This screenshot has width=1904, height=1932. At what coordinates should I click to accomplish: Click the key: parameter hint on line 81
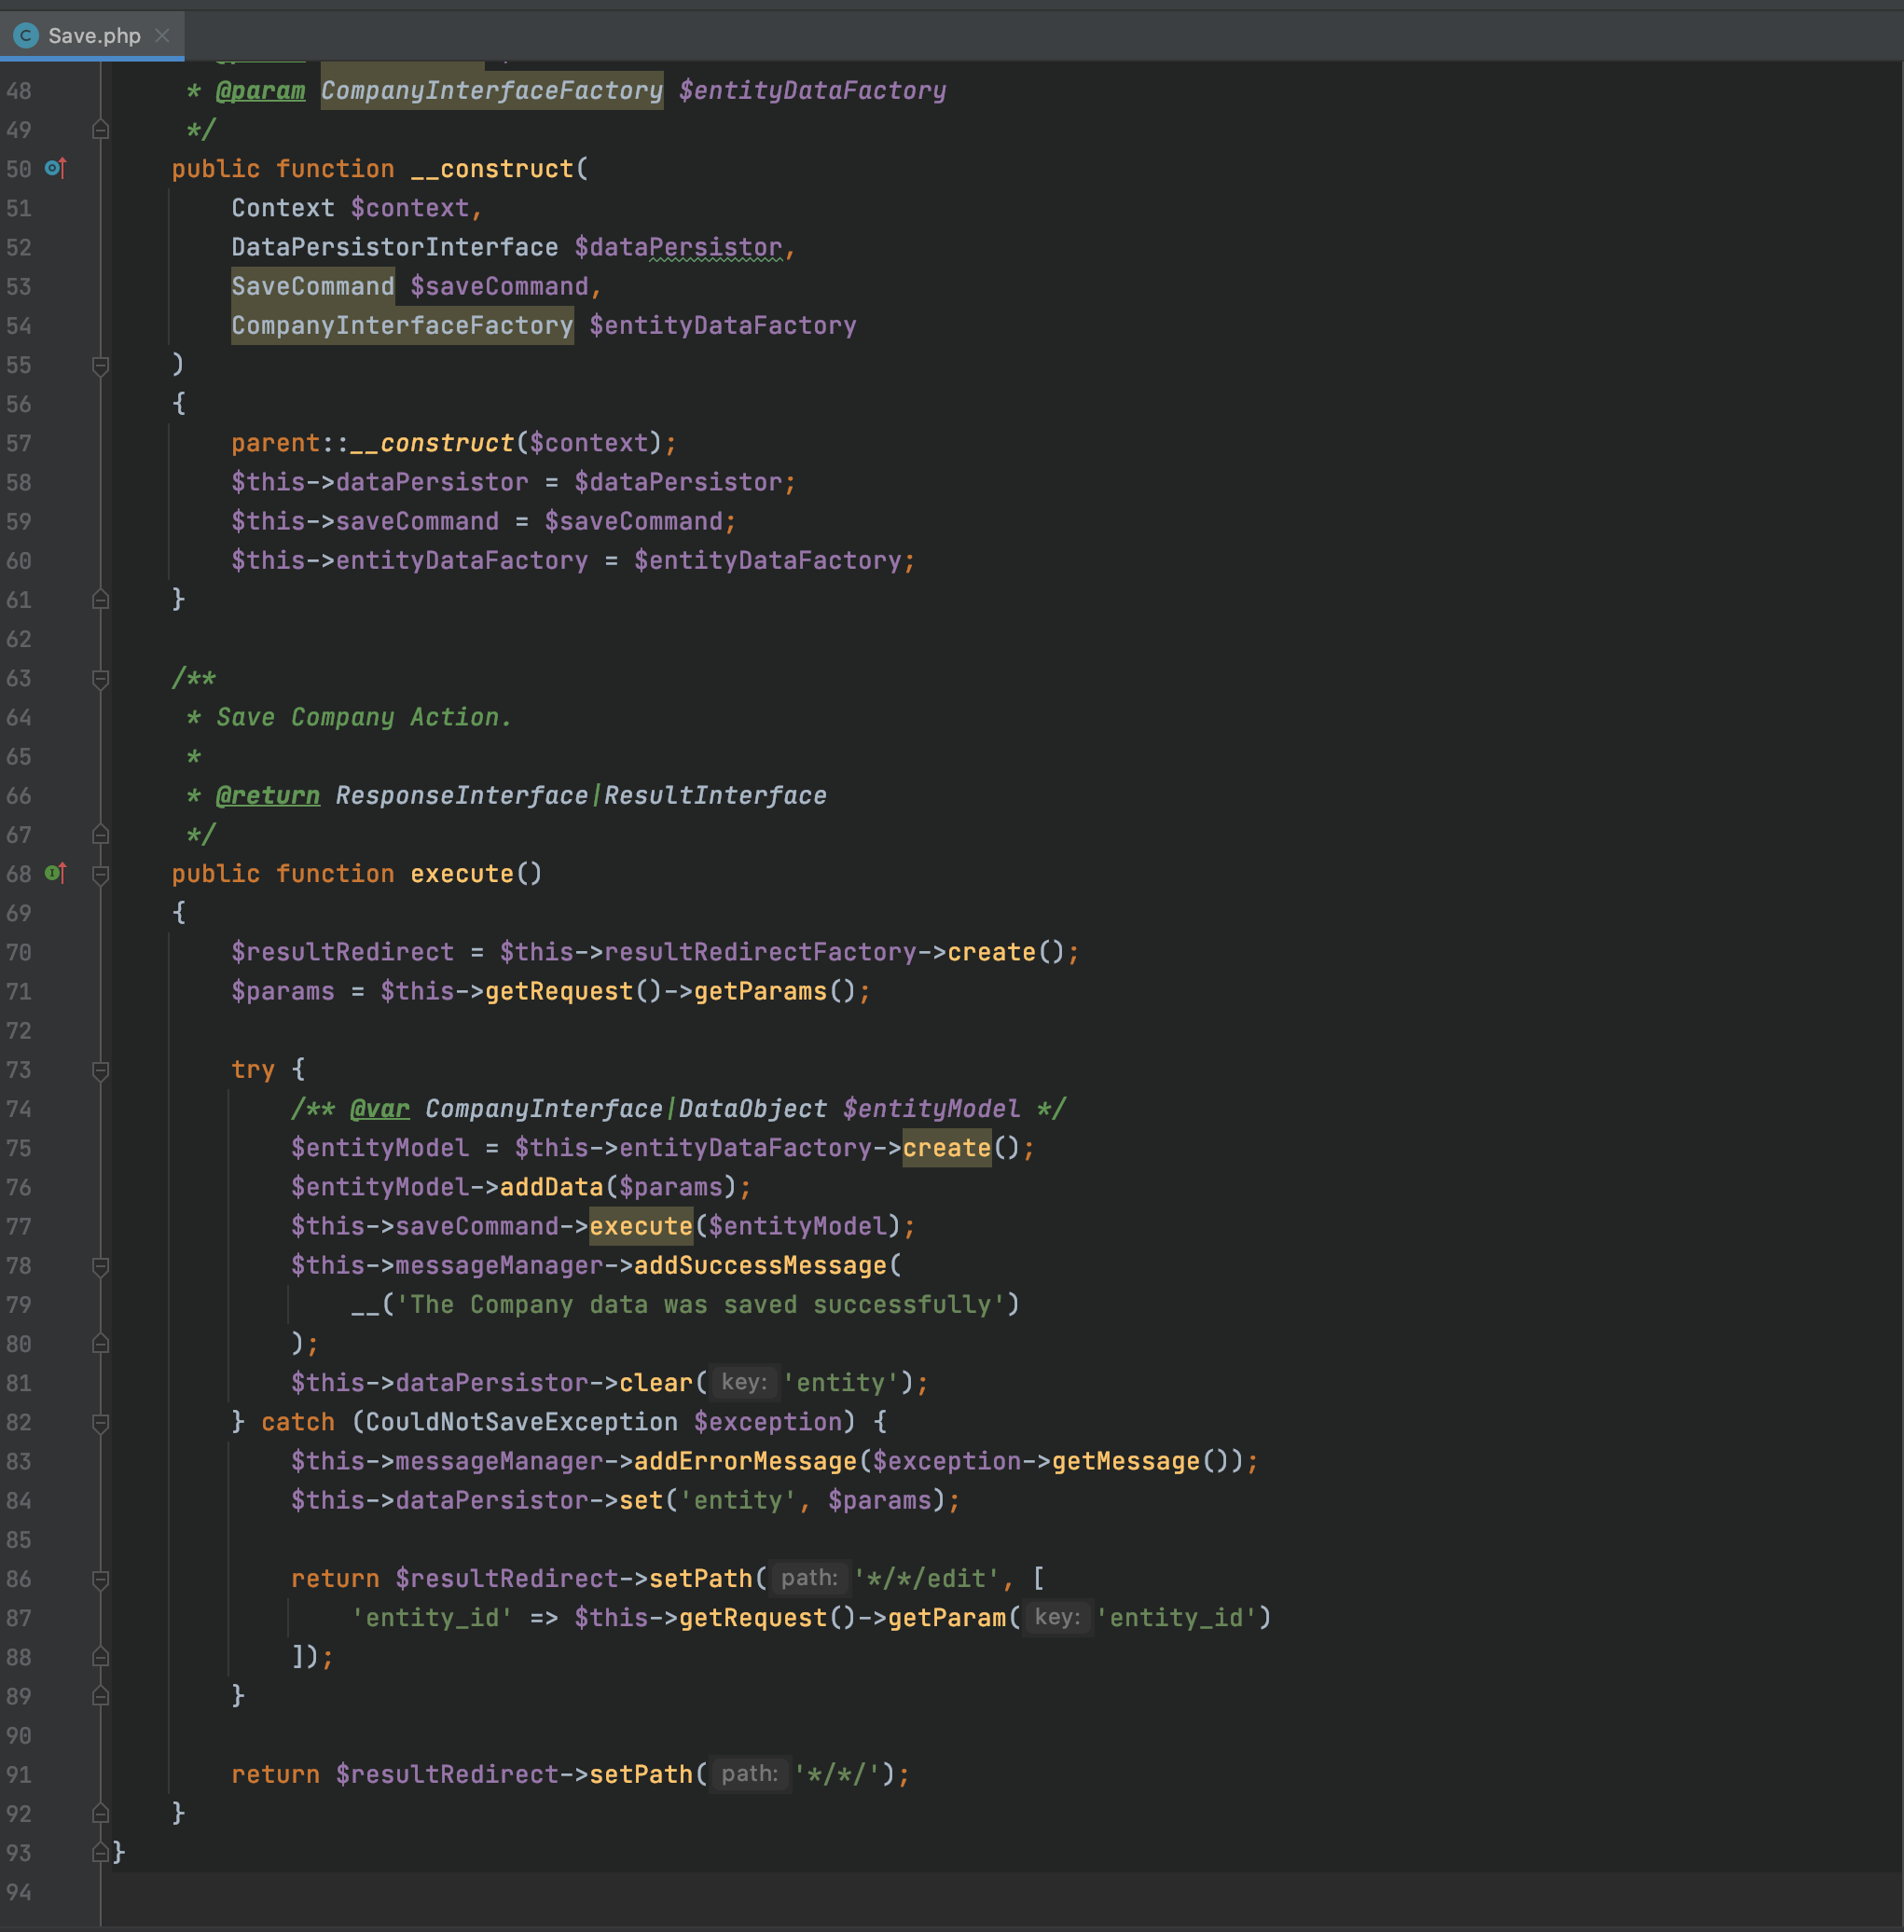(x=744, y=1382)
